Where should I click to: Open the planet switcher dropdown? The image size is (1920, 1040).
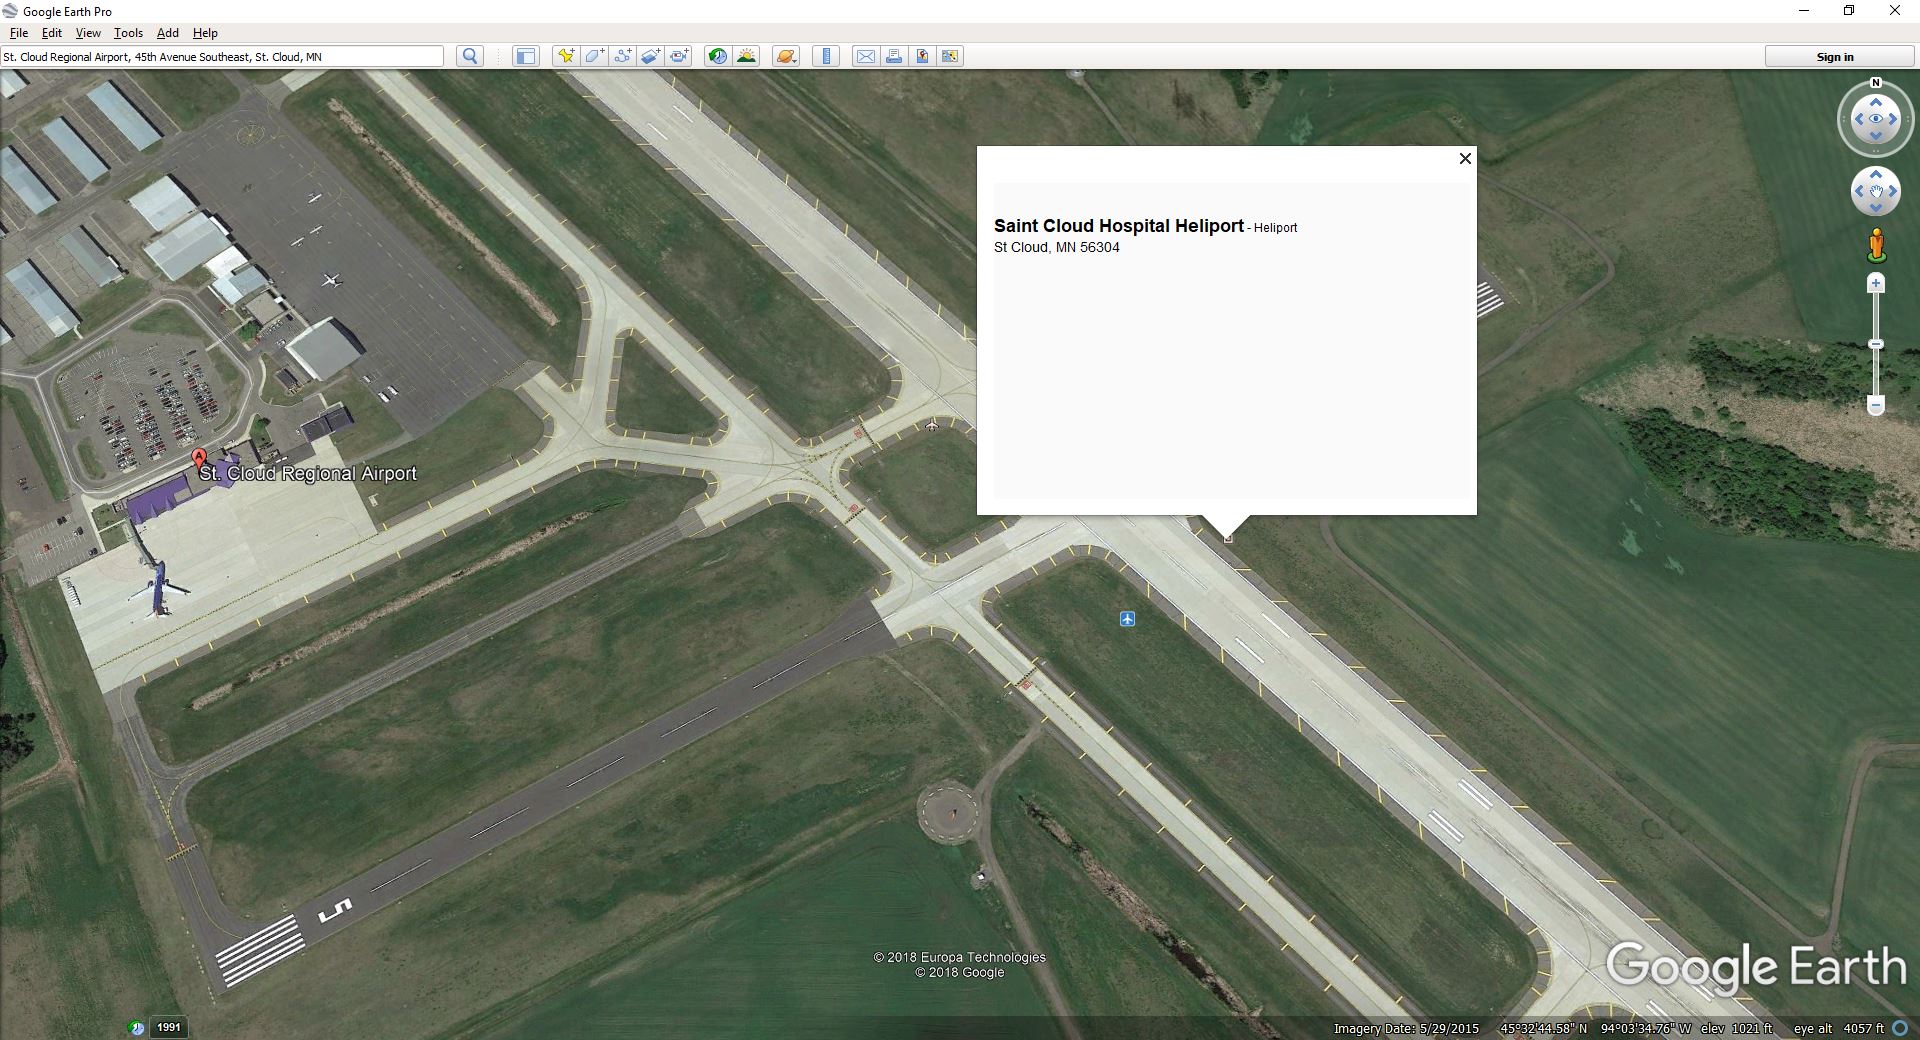coord(786,56)
